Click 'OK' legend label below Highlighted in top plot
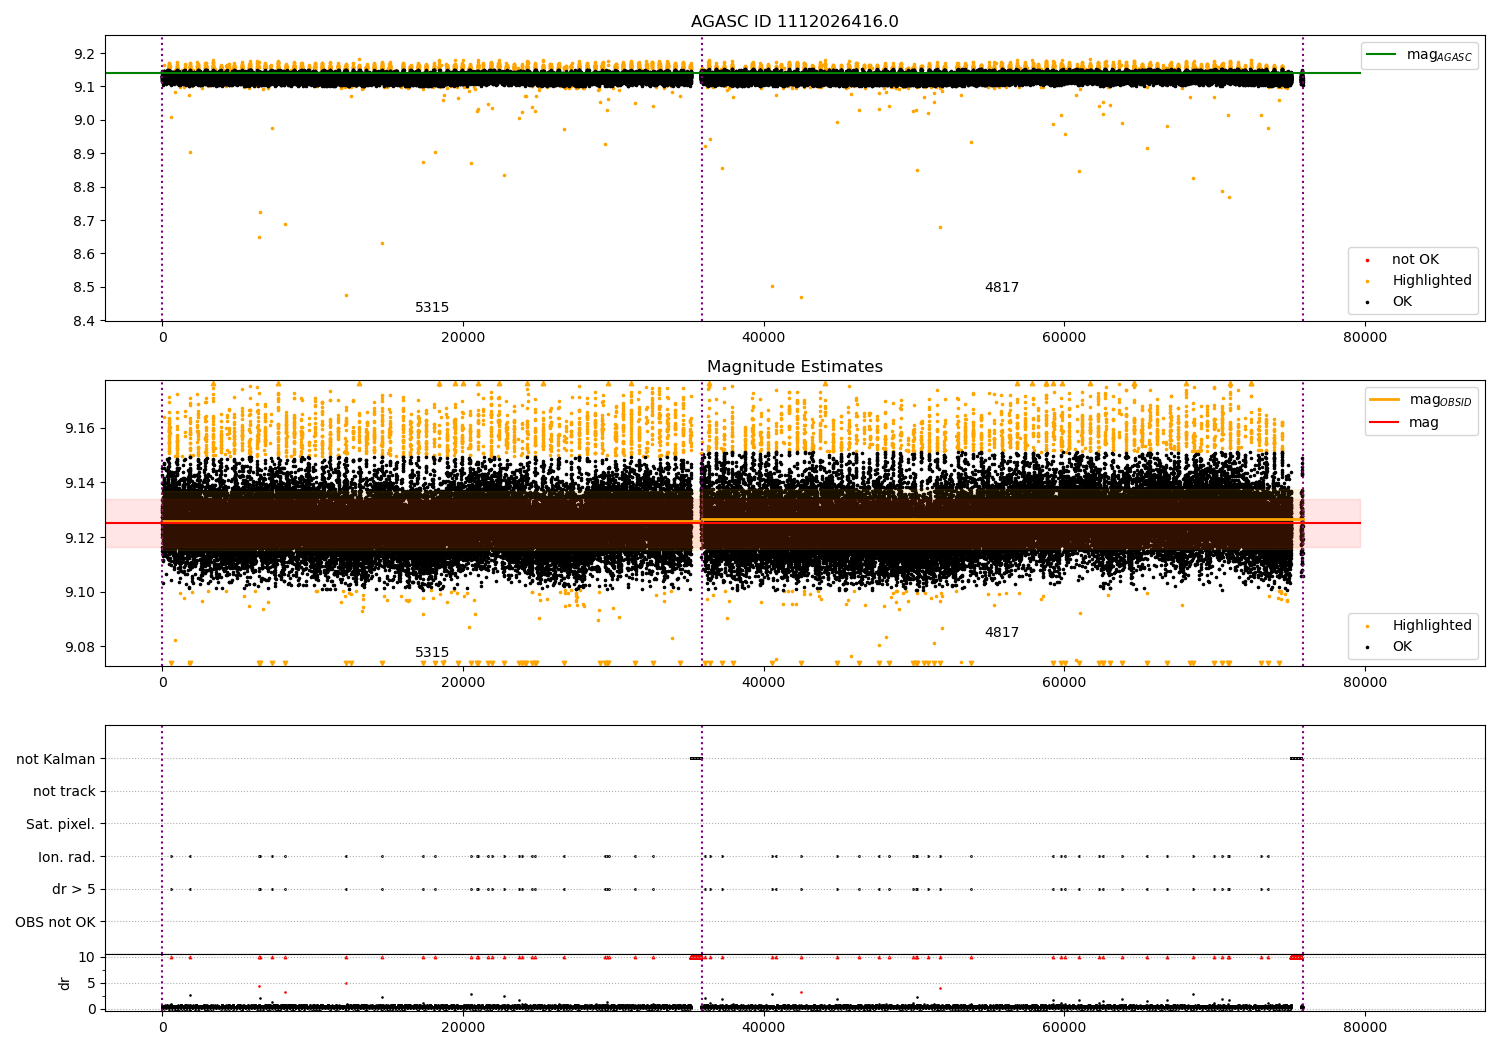 [x=1402, y=302]
